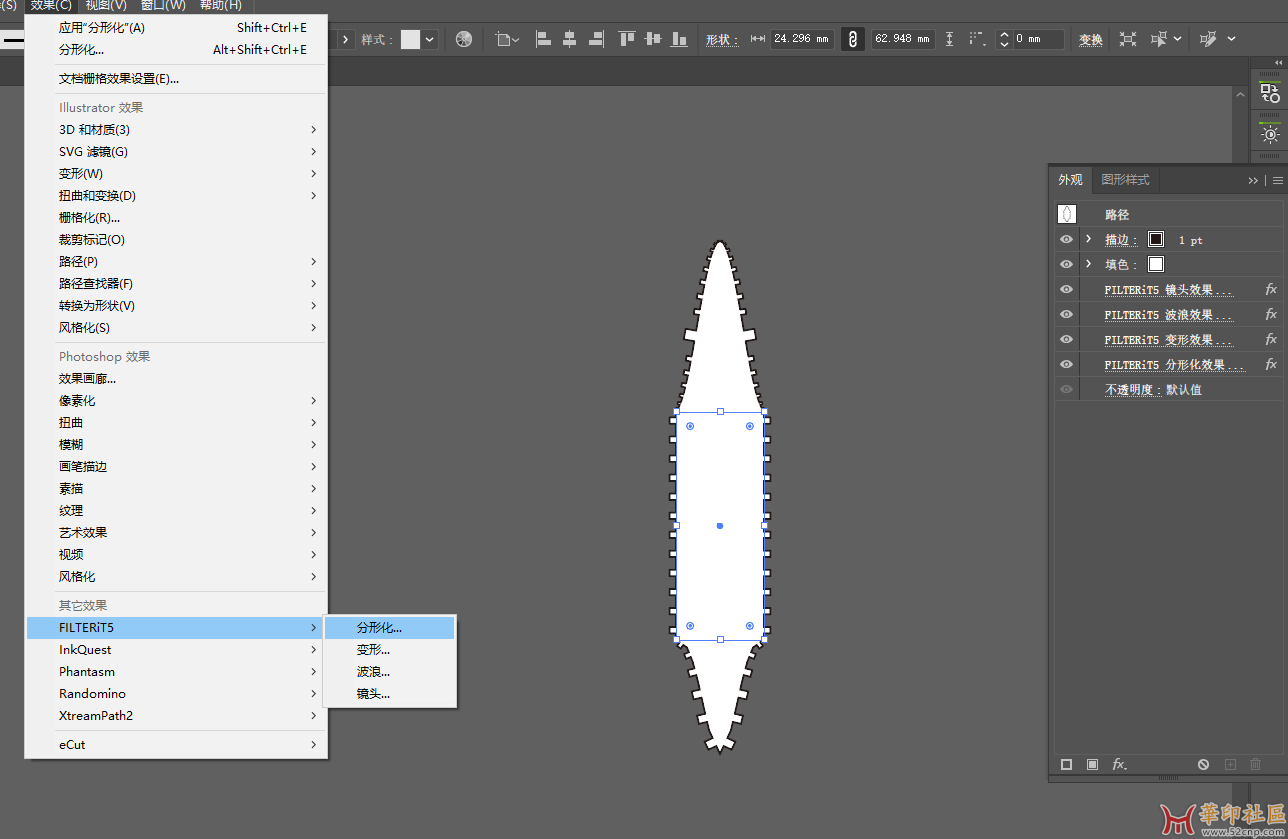Choose 变形... from FILTERiT5 submenu
The image size is (1288, 839).
(x=390, y=650)
